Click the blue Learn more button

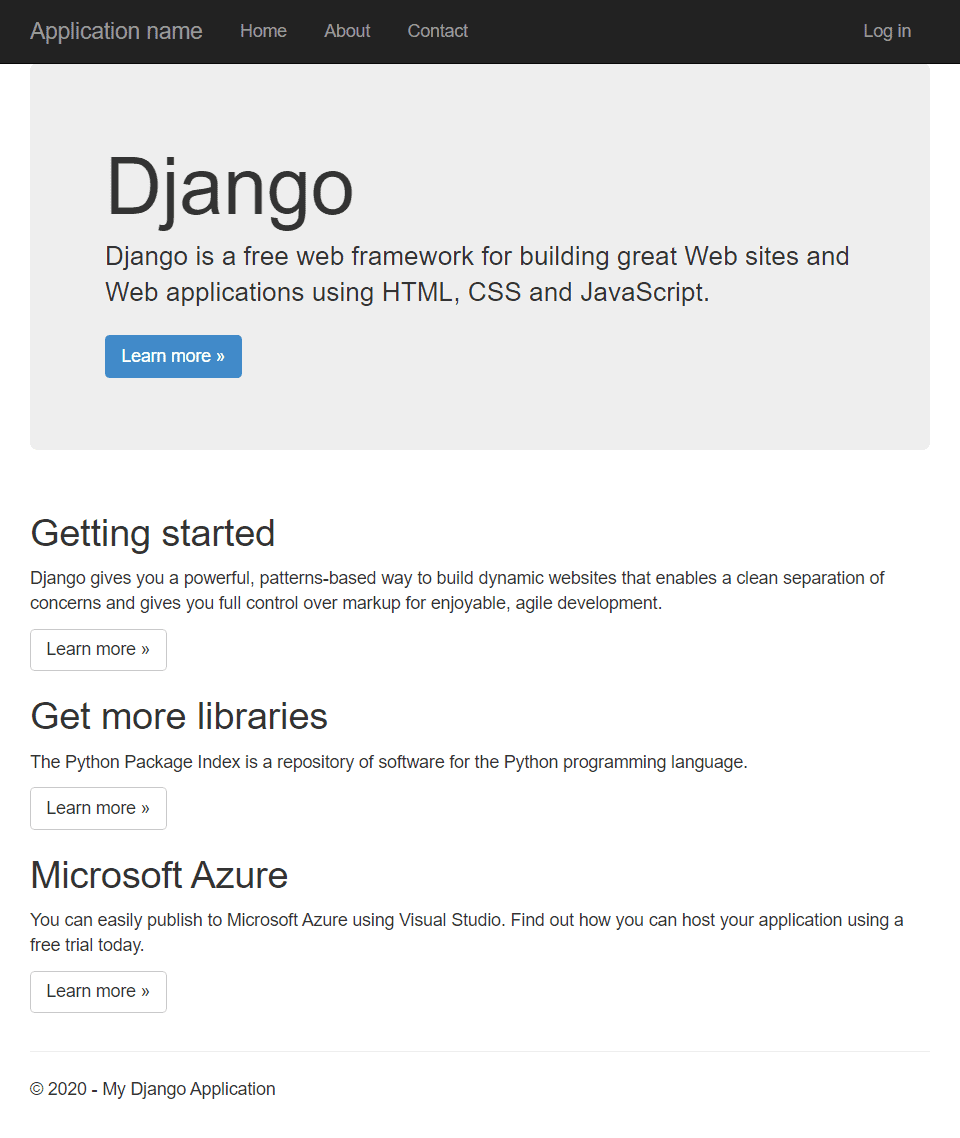(173, 356)
